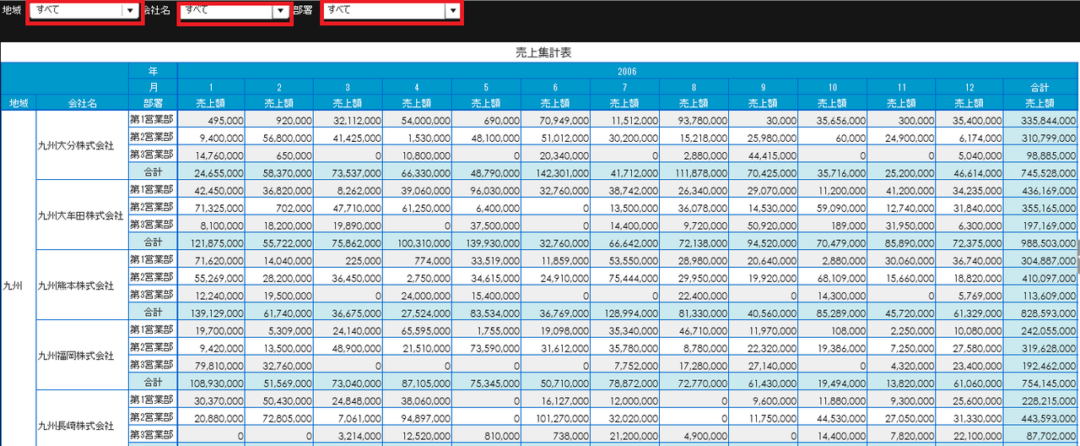Click the 月 header cell
Screen dimensions: 1080x446
click(153, 87)
